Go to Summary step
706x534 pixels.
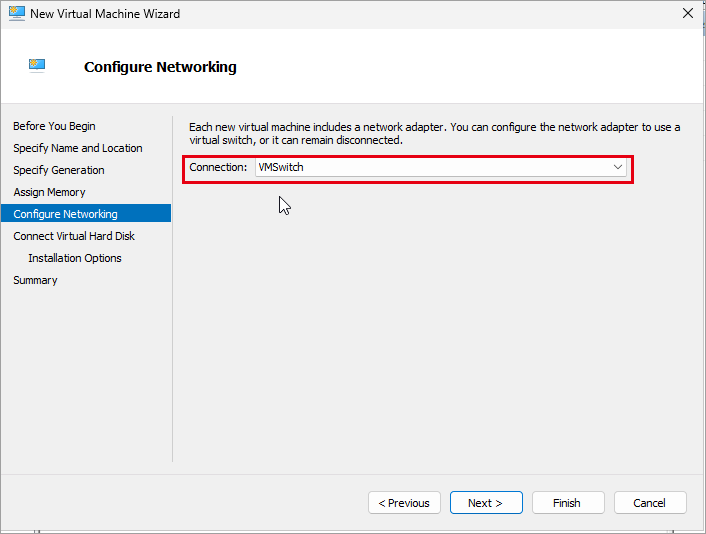point(35,281)
